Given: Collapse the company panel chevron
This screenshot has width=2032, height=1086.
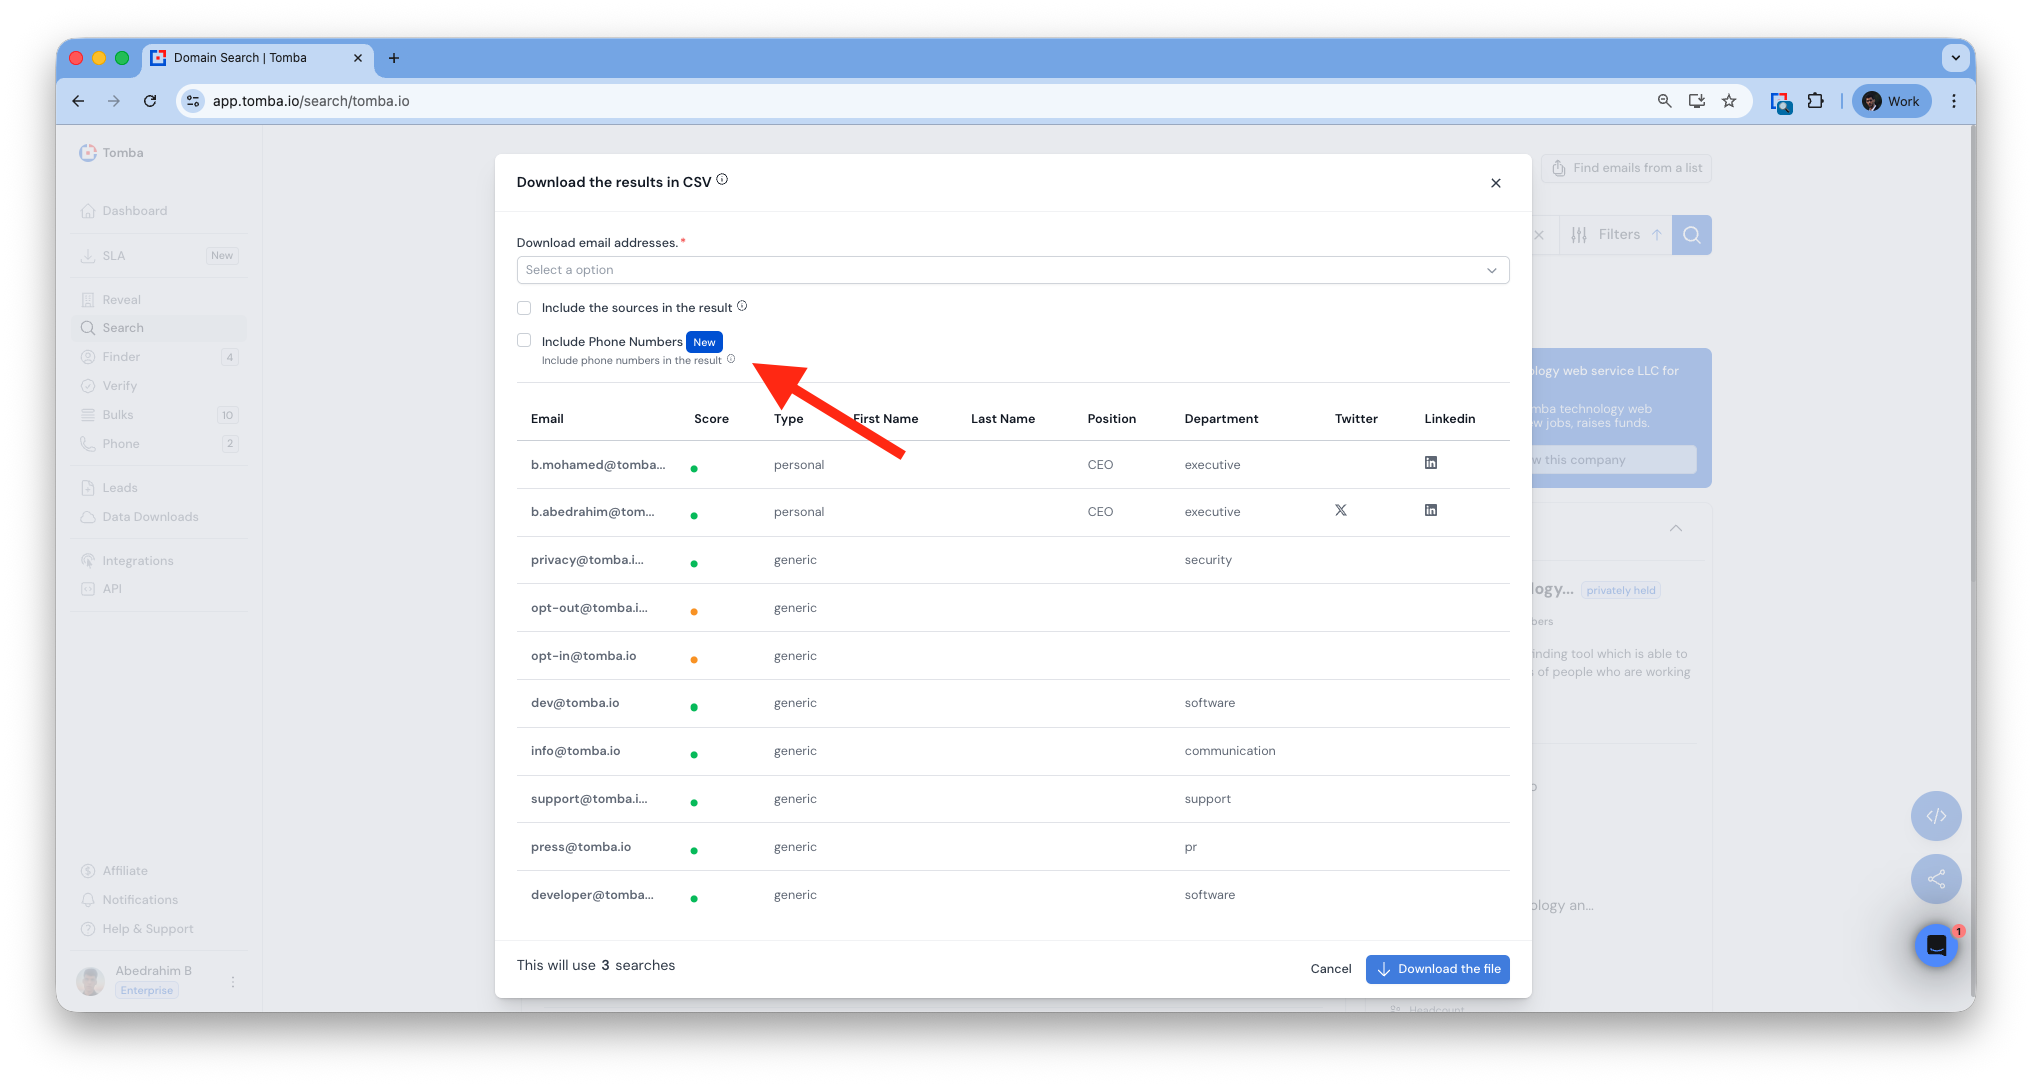Looking at the screenshot, I should pos(1676,528).
